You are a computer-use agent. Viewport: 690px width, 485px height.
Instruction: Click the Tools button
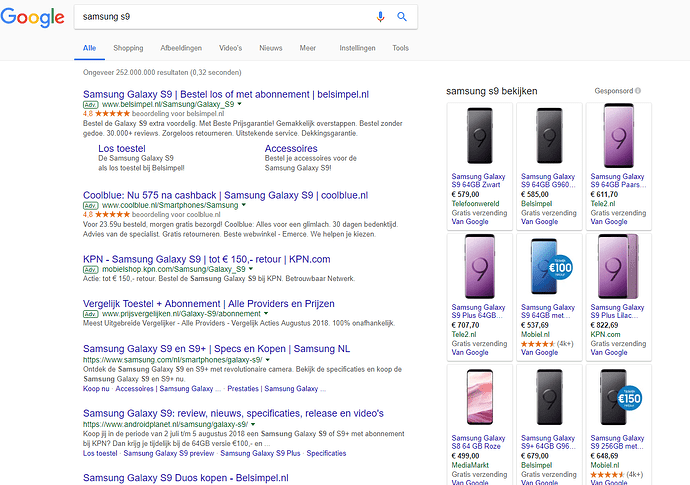[401, 48]
